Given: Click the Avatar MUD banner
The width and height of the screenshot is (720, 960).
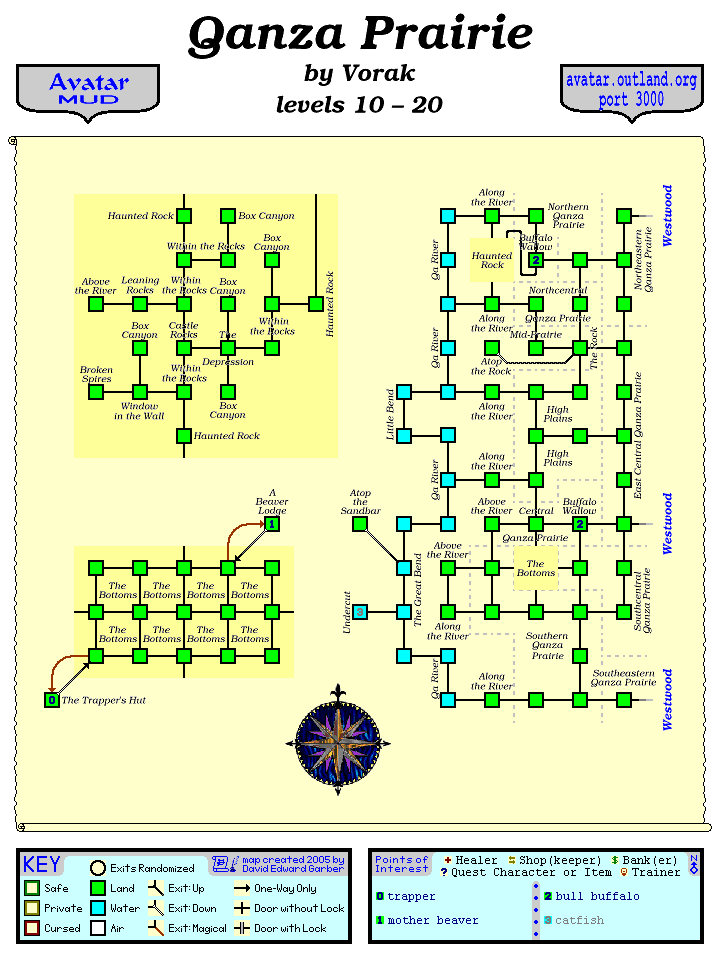Looking at the screenshot, I should [x=88, y=90].
